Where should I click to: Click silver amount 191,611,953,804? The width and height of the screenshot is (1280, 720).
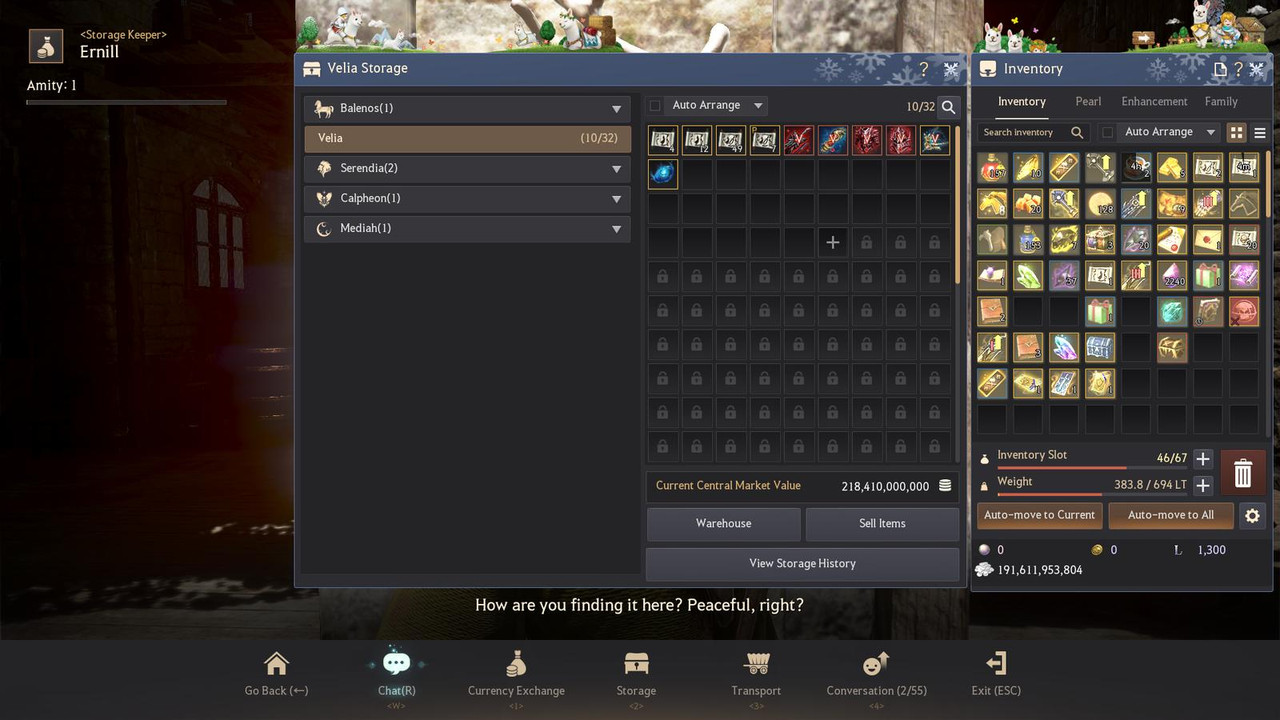(x=1040, y=570)
